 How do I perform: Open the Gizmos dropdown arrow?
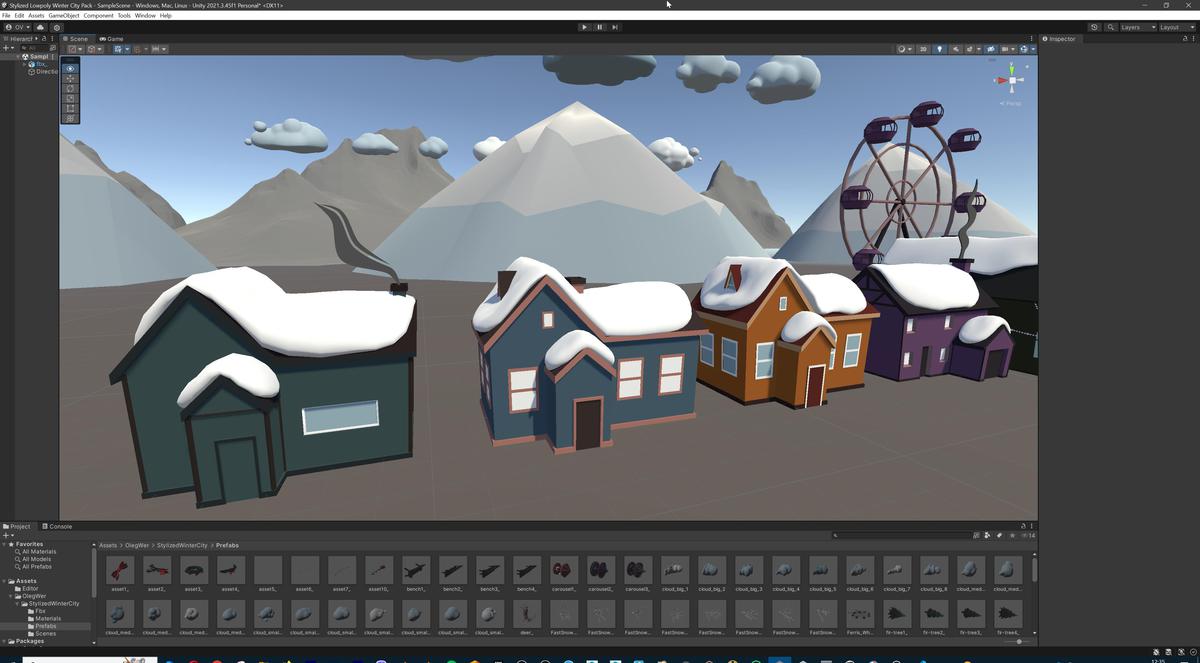click(1033, 49)
